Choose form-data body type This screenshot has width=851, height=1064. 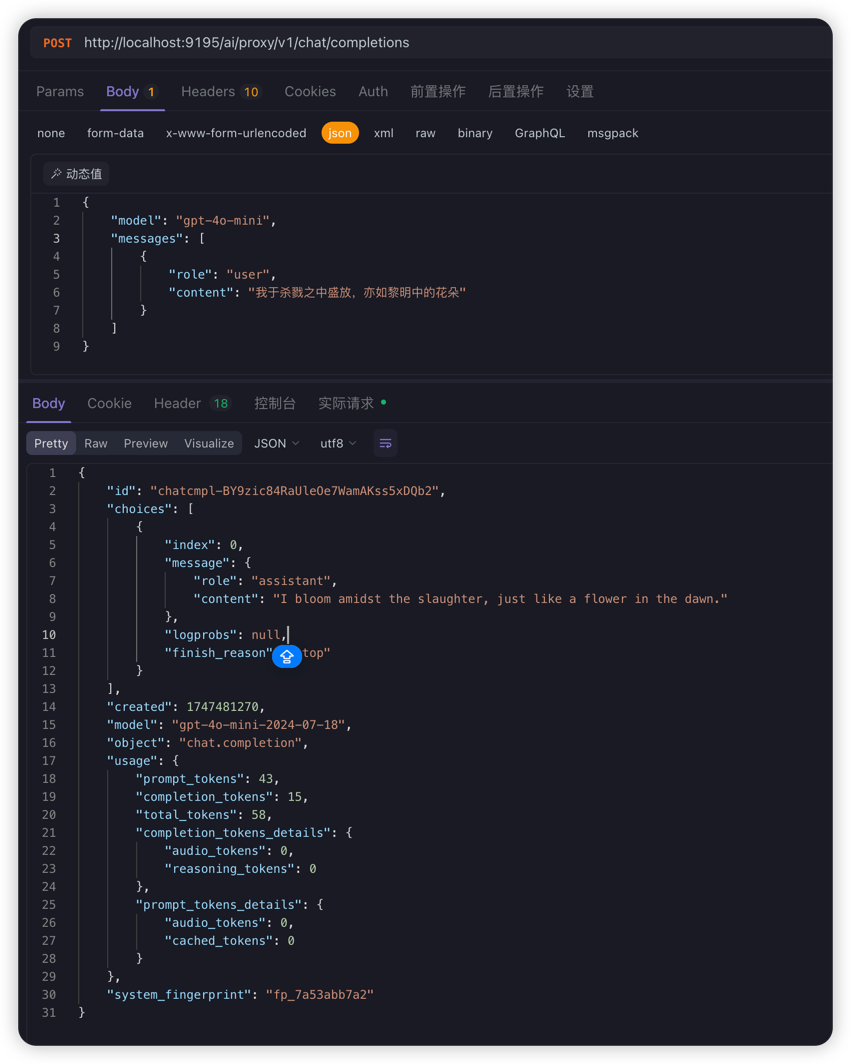pos(115,133)
